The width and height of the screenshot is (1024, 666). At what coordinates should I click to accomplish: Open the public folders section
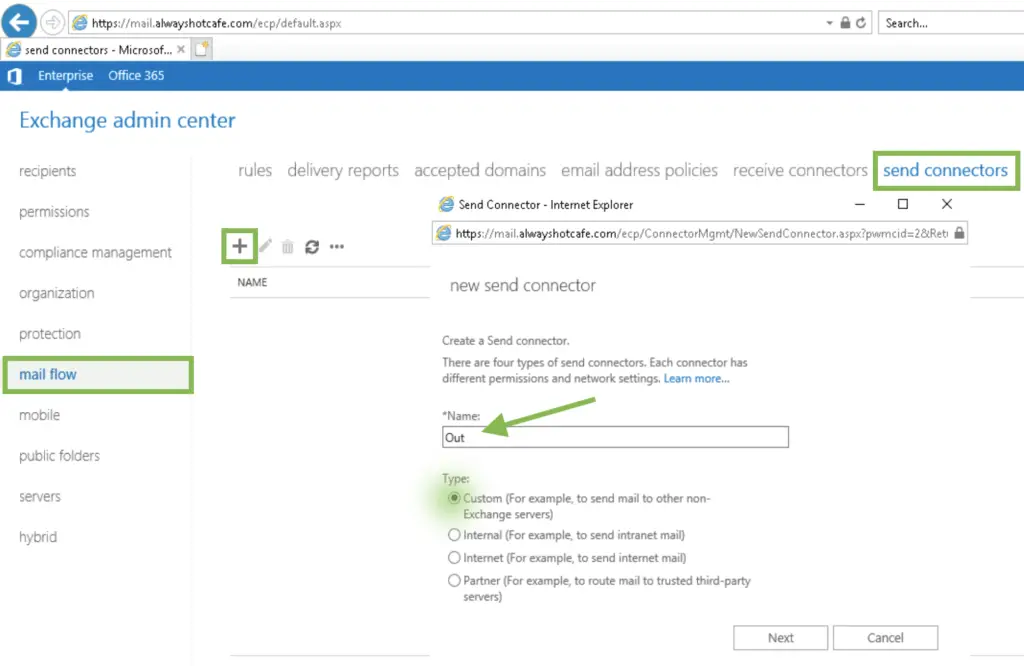(x=59, y=456)
